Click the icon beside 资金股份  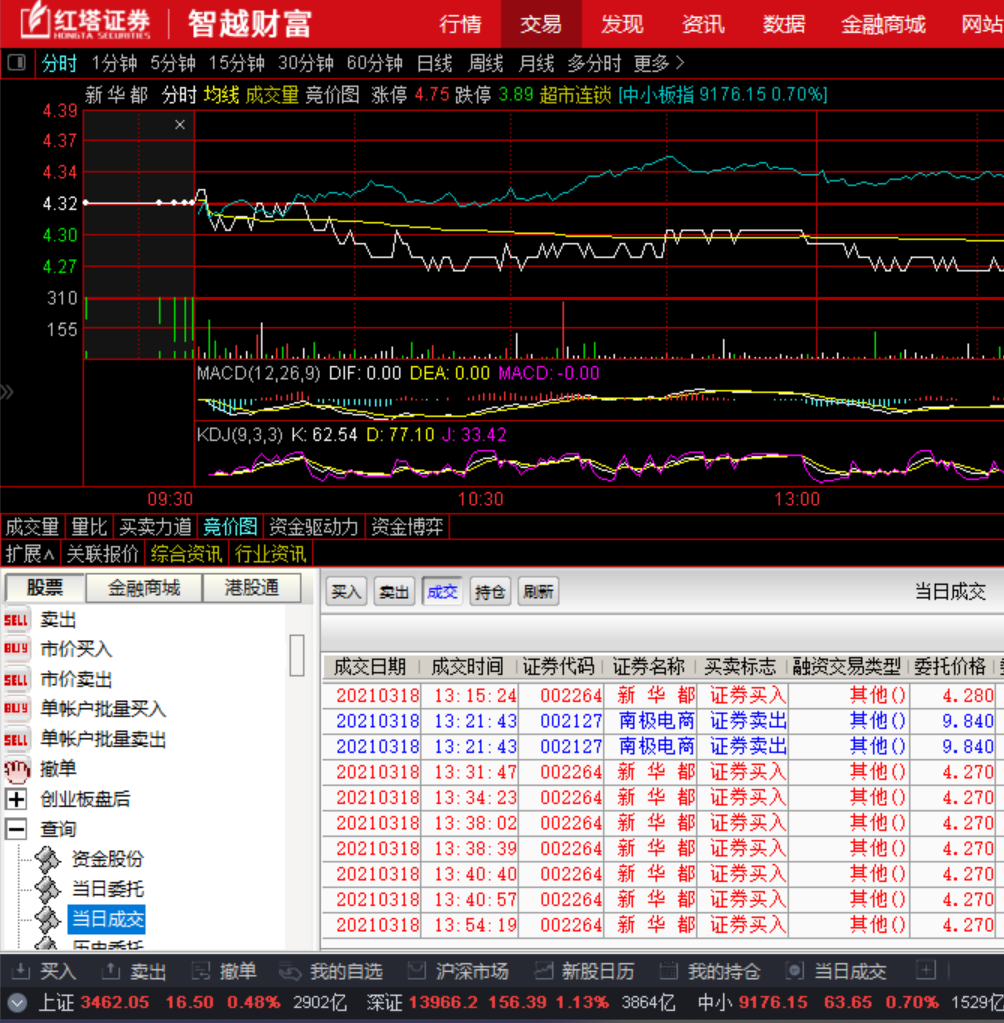(x=48, y=859)
